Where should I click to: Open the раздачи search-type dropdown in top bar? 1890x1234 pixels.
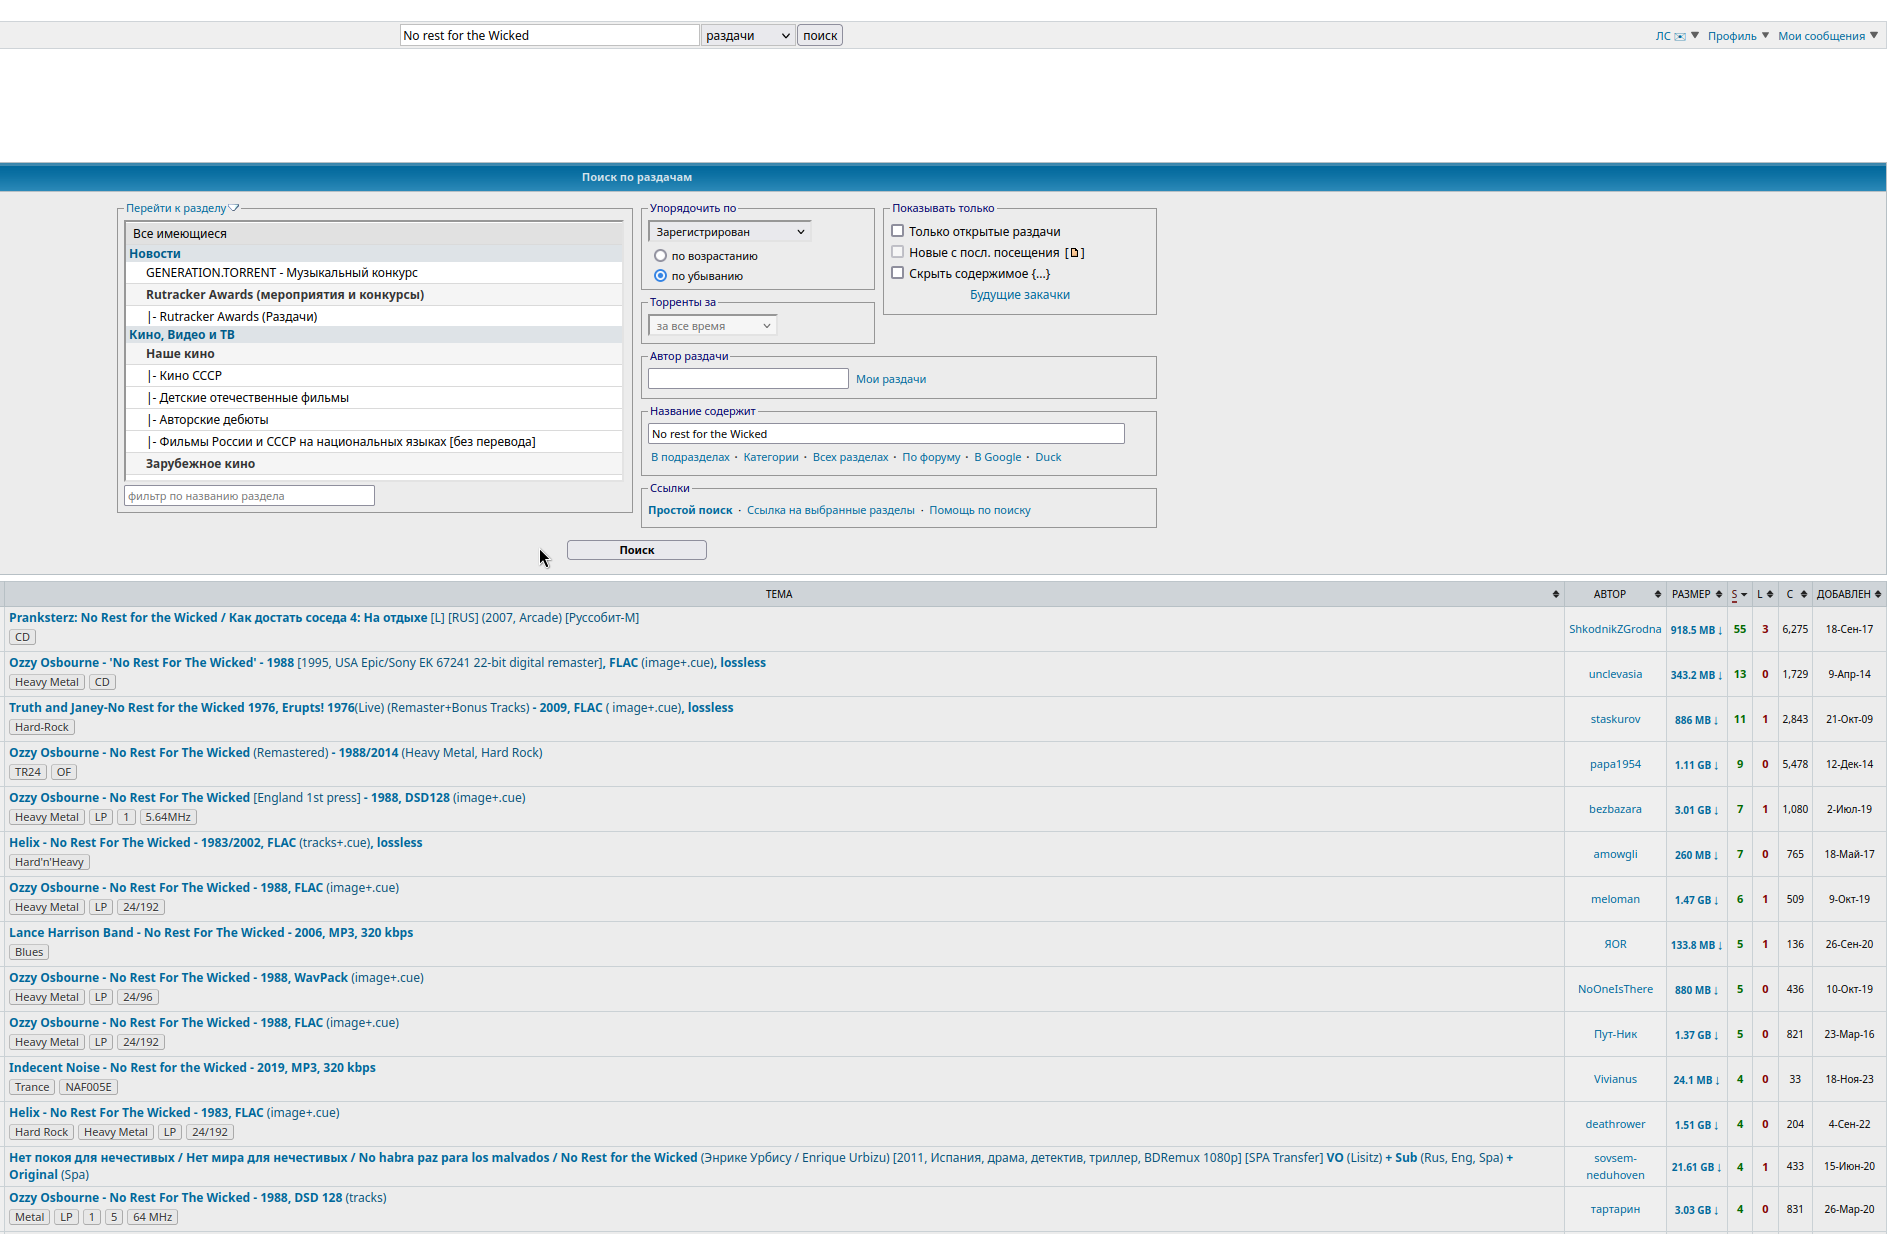[748, 35]
